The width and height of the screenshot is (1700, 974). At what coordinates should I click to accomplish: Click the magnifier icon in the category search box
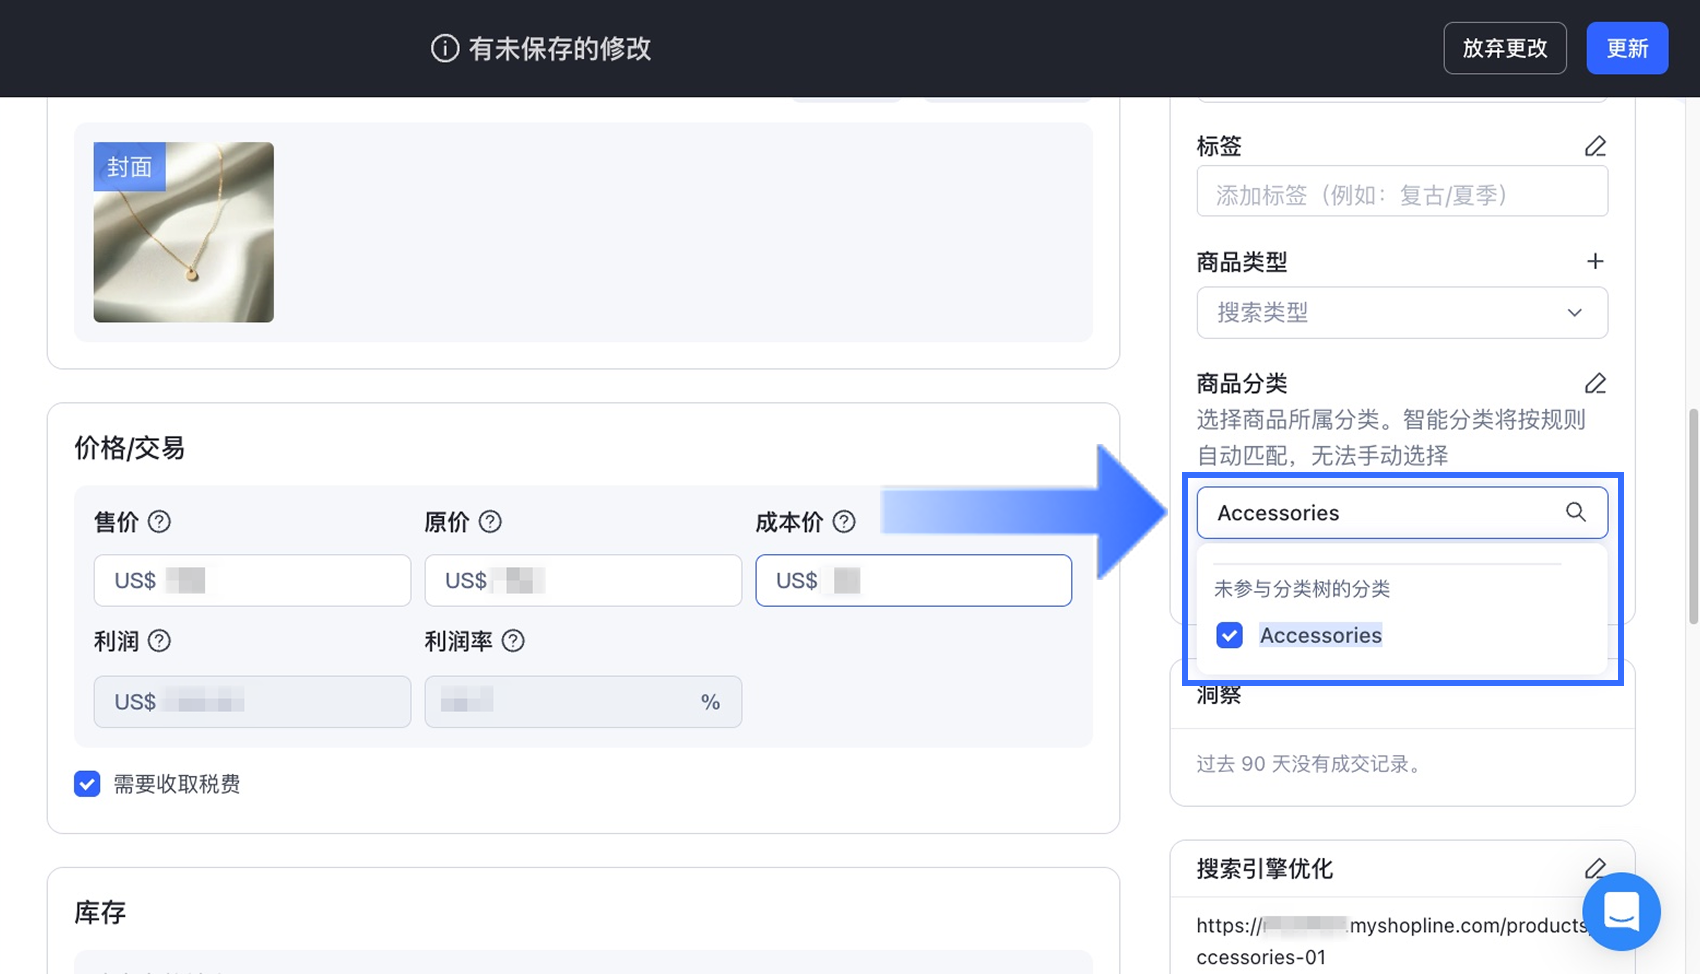[x=1576, y=512]
